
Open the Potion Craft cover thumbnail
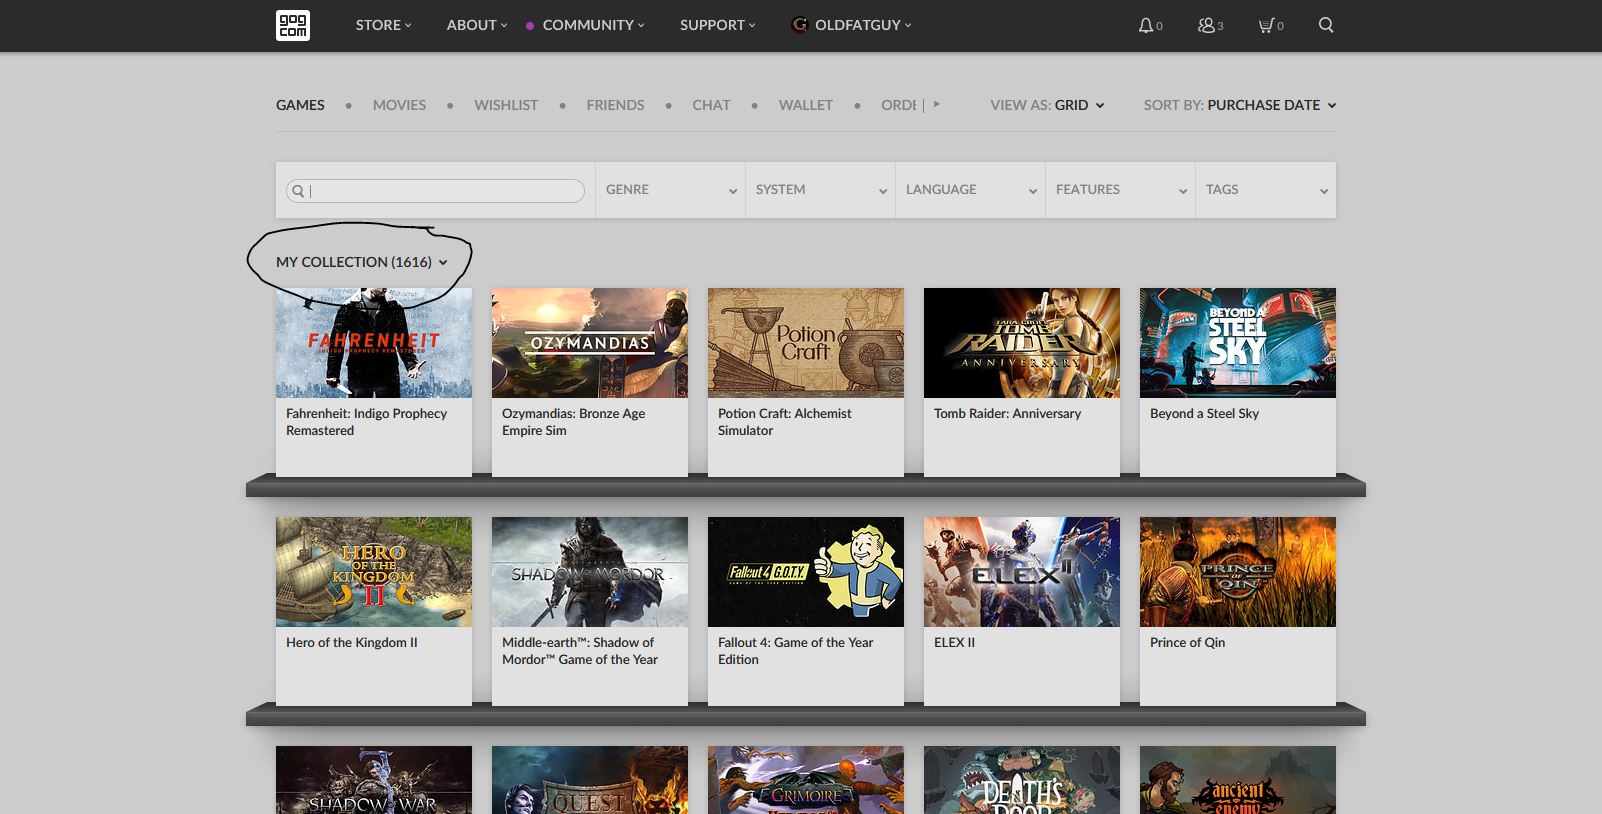click(806, 343)
